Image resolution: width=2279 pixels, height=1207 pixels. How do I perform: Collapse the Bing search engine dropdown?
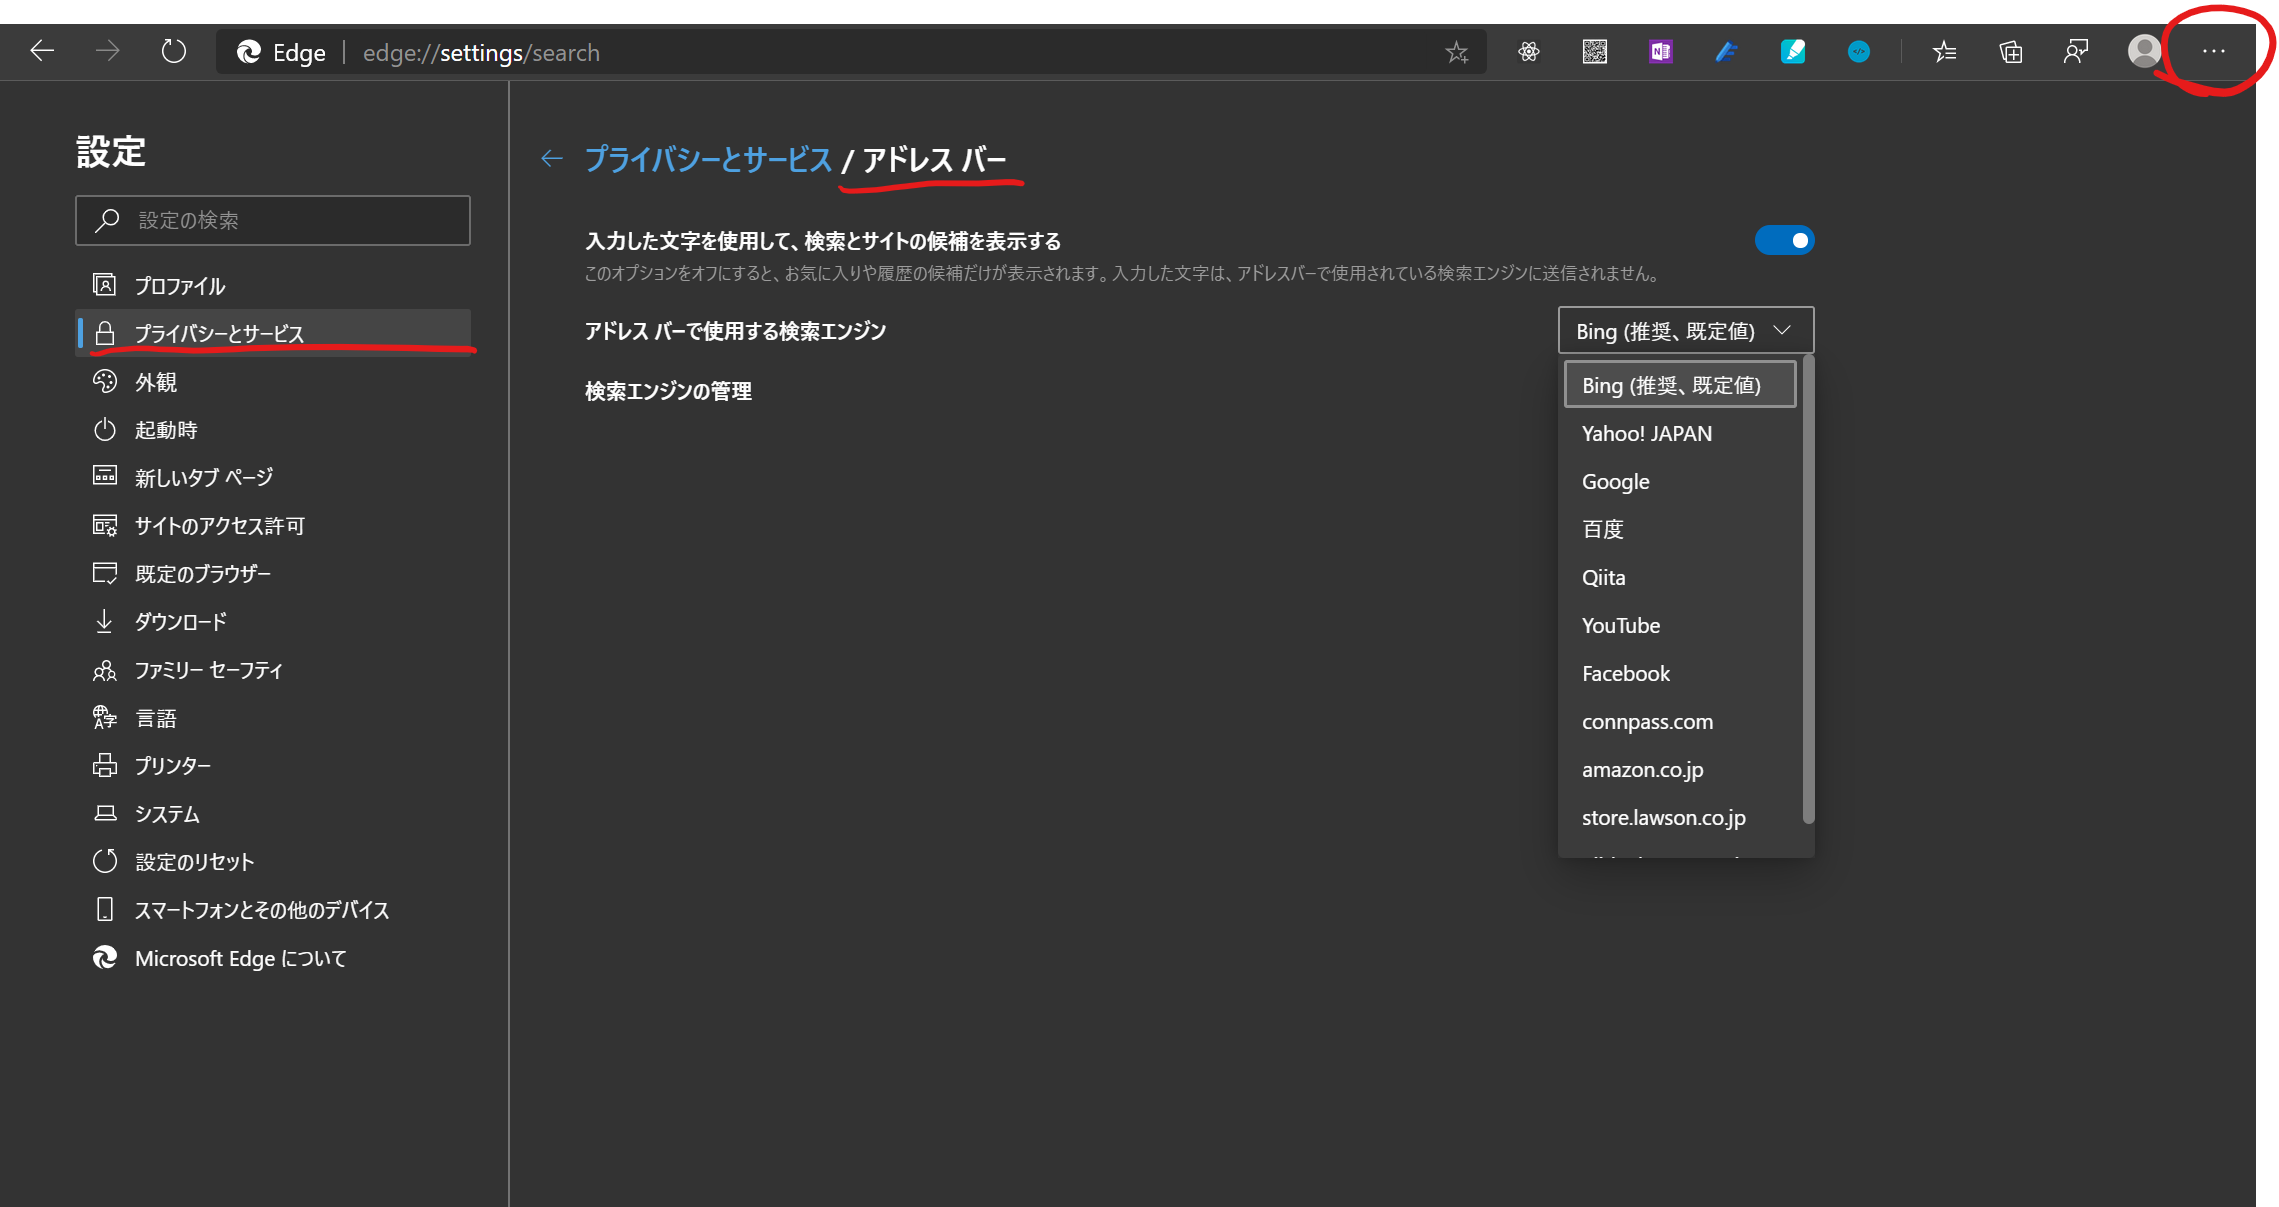click(1685, 331)
